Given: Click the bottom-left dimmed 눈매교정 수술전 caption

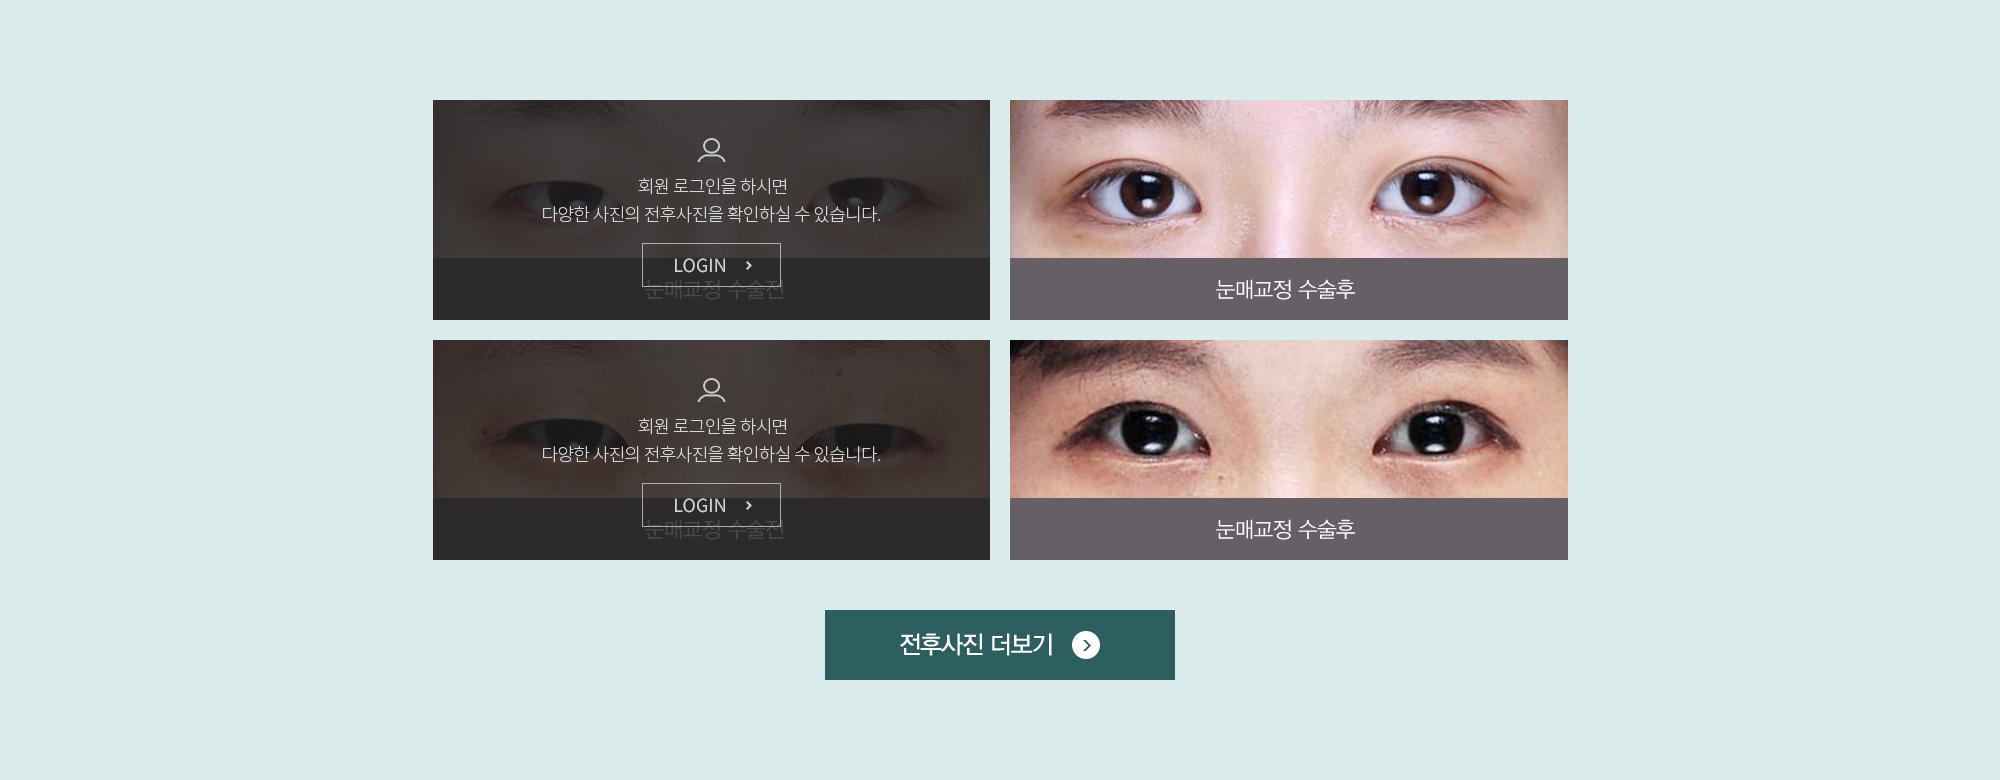Looking at the screenshot, I should pos(713,531).
